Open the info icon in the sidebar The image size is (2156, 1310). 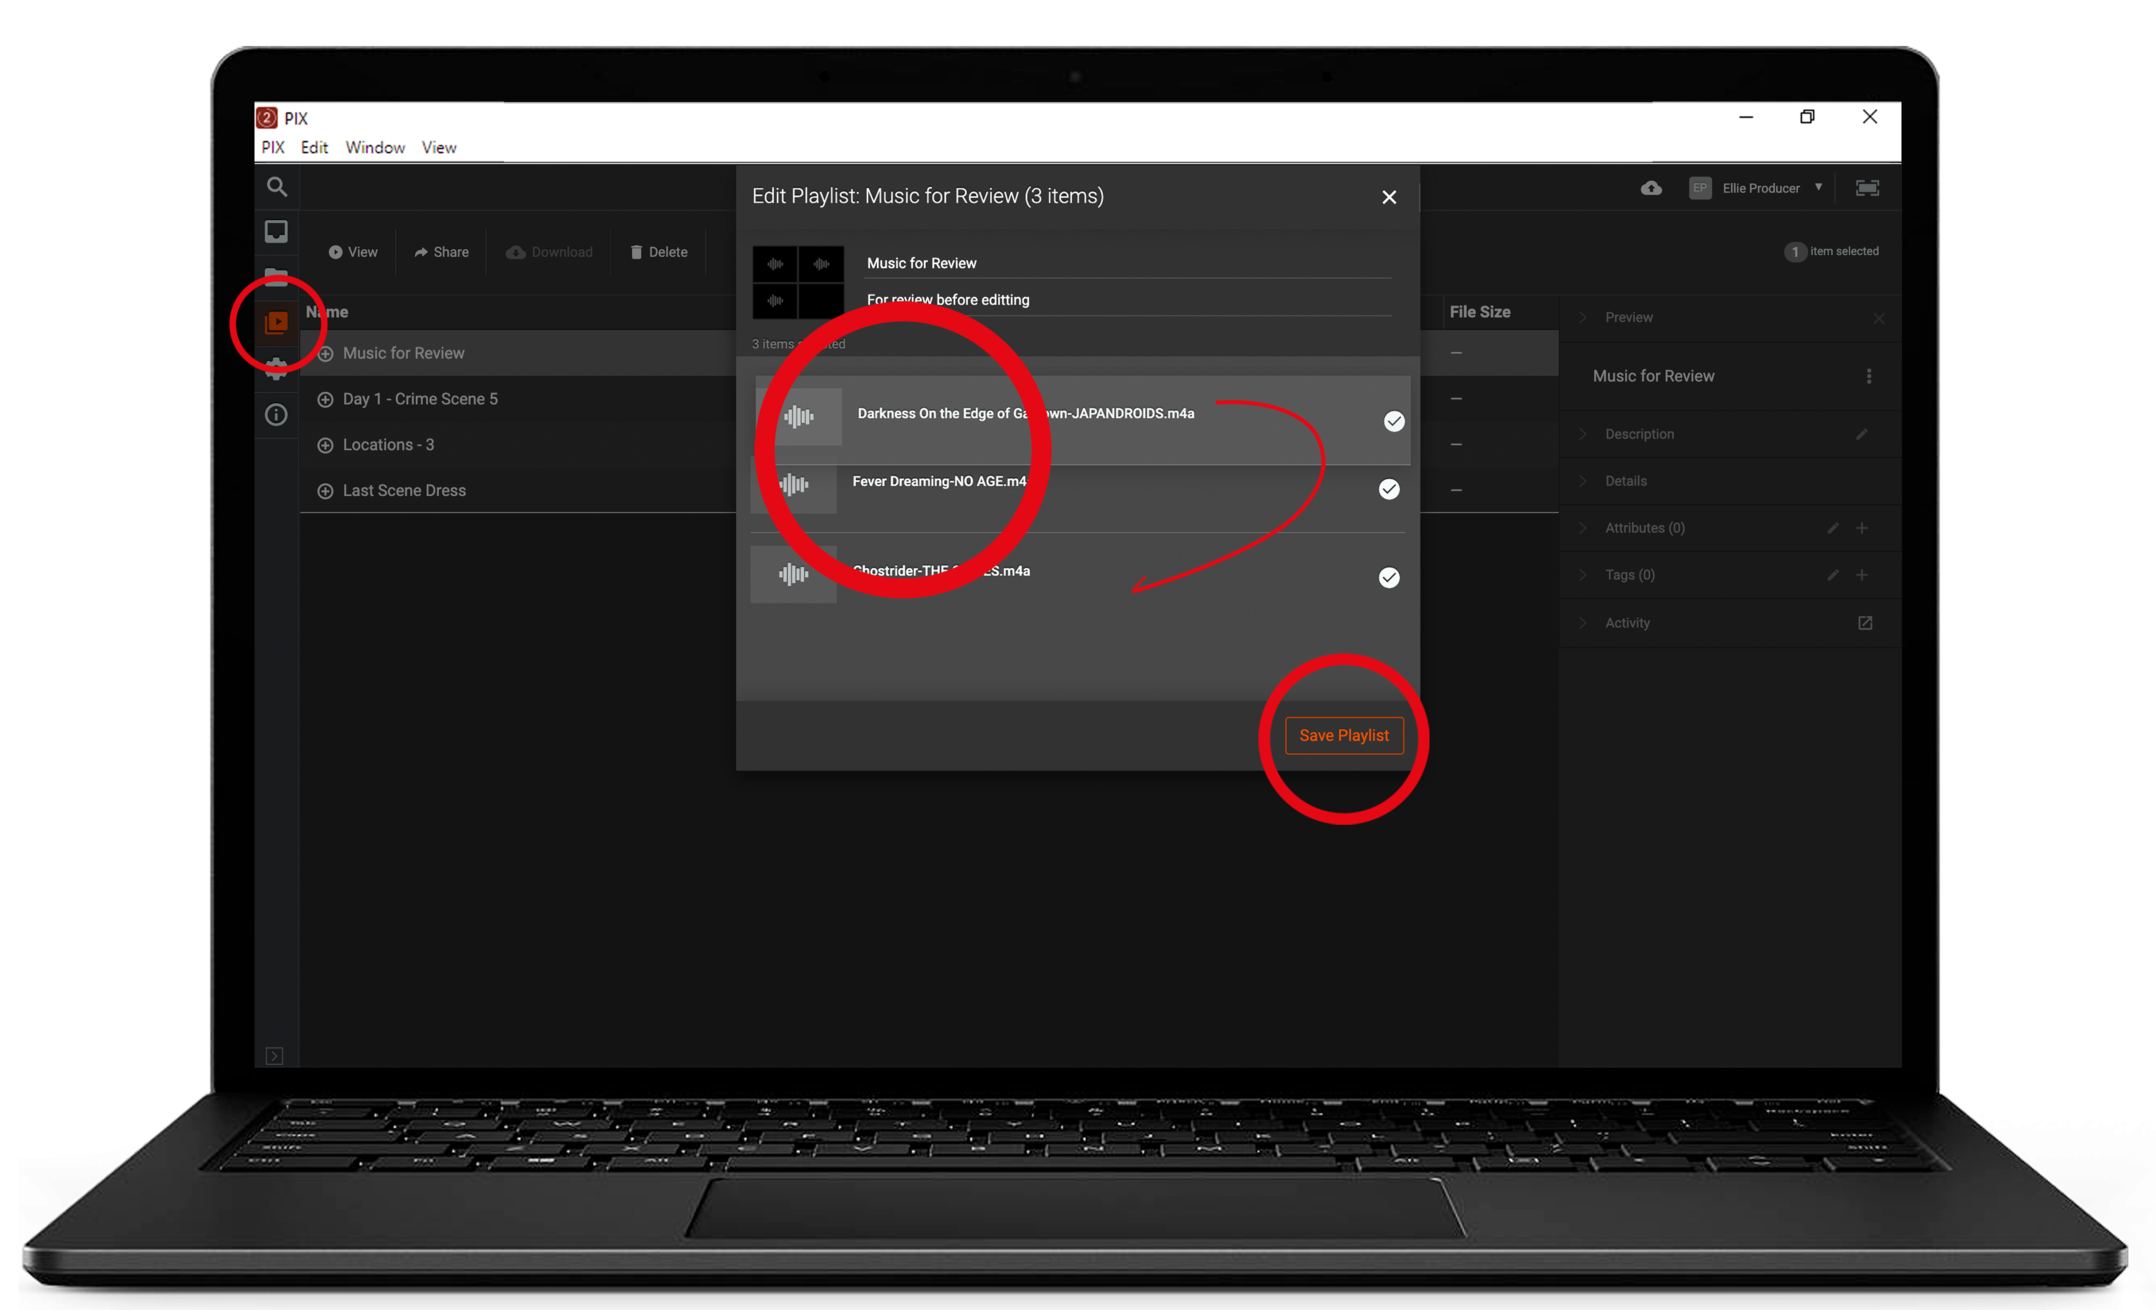277,415
